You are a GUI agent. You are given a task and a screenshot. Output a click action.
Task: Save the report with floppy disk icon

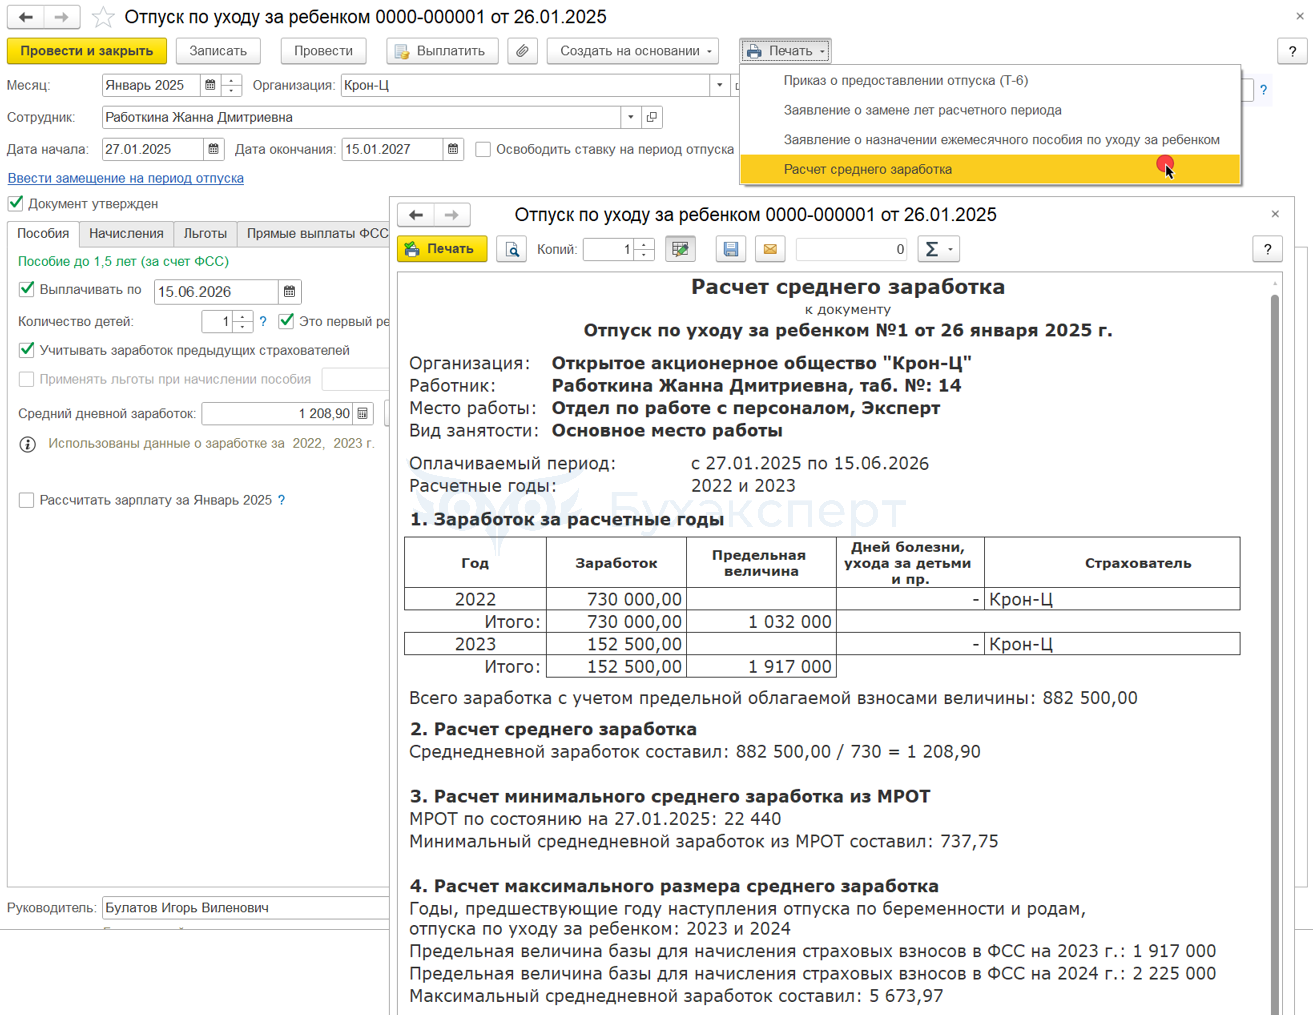pos(731,249)
